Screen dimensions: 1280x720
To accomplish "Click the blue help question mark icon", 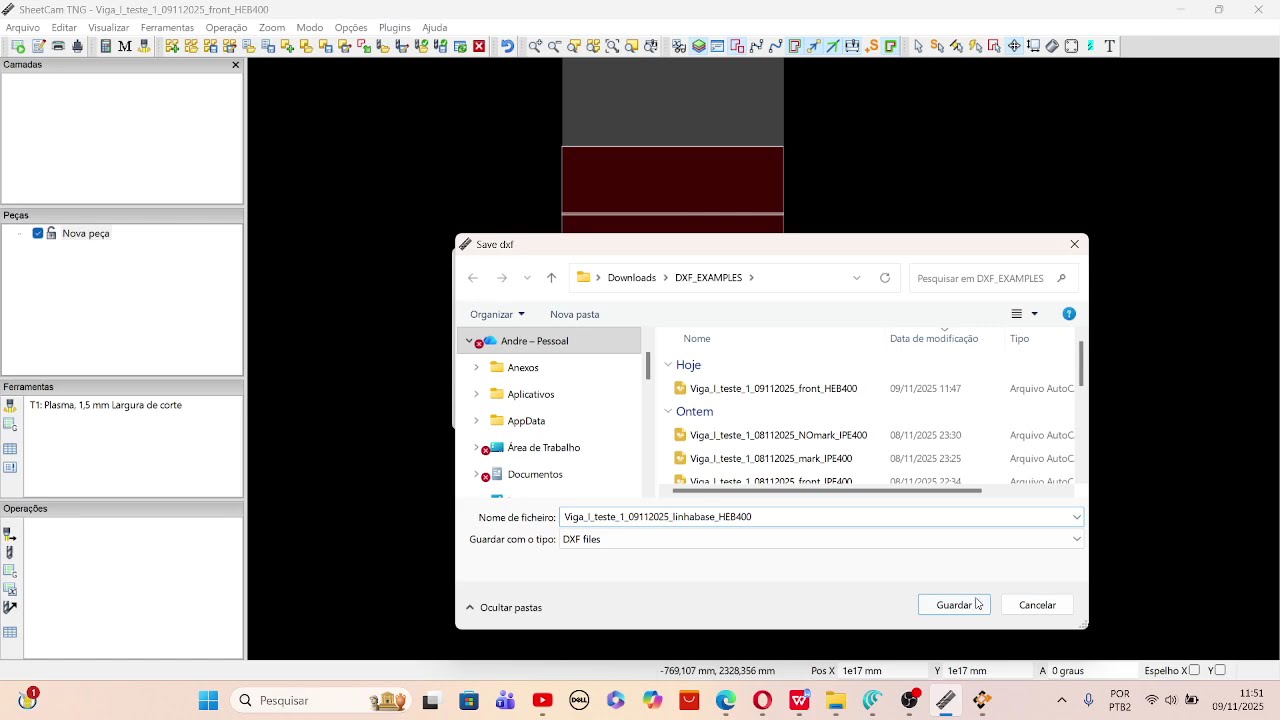I will [1069, 314].
